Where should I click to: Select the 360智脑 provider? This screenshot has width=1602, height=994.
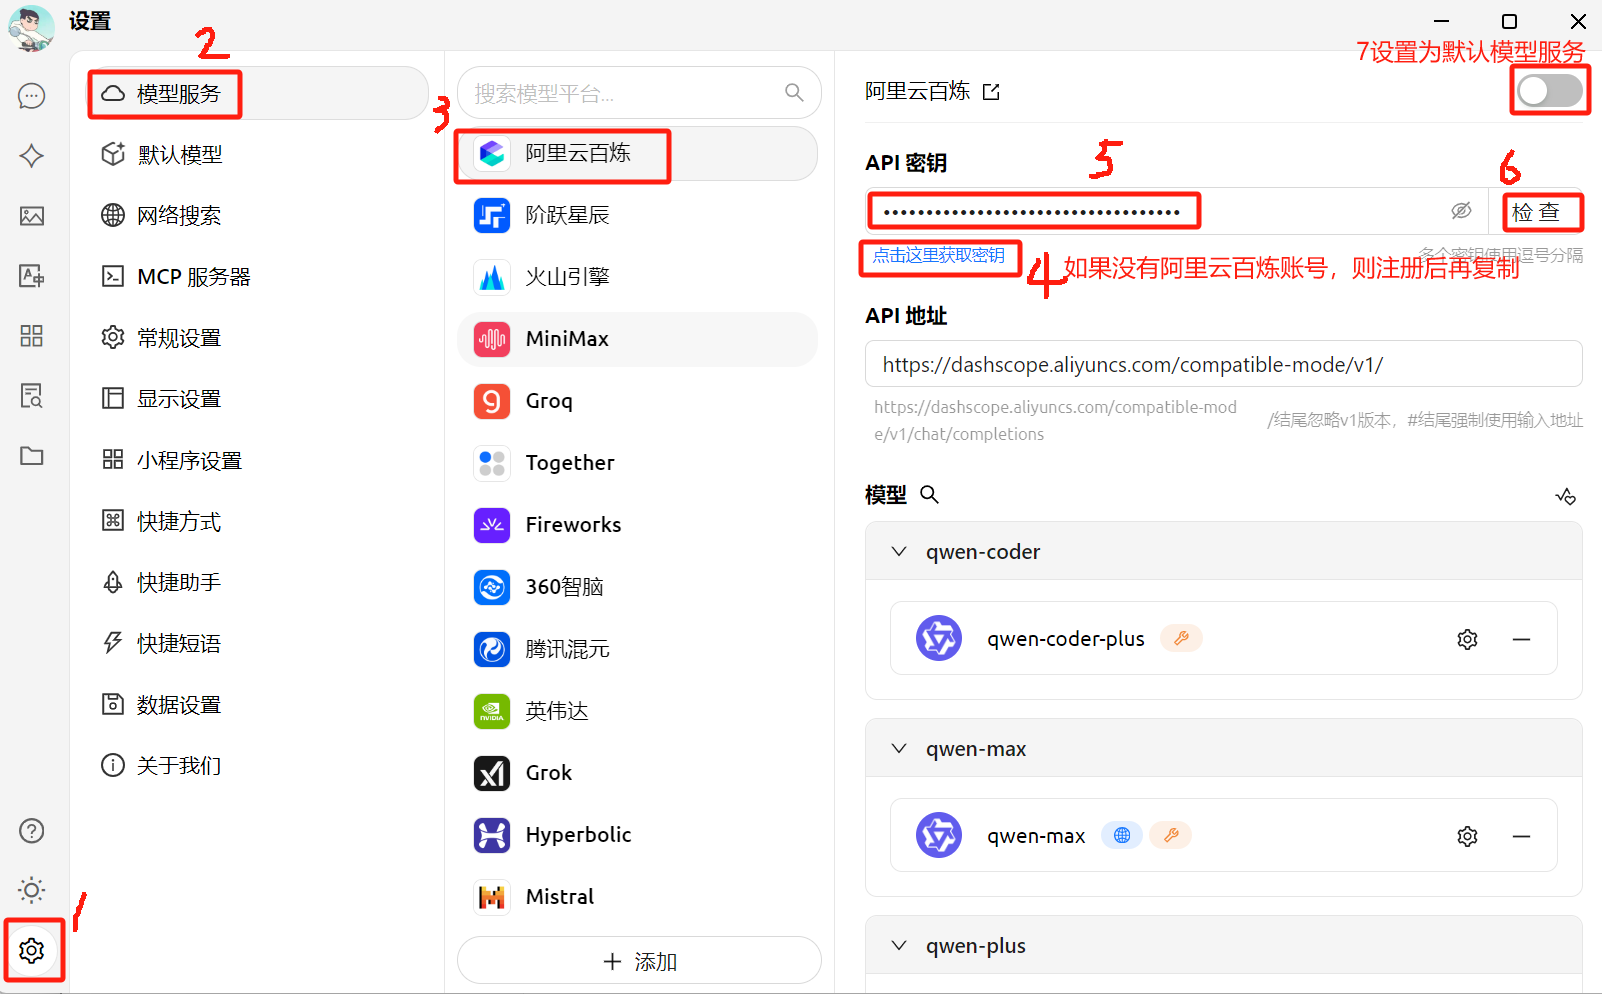pos(638,587)
